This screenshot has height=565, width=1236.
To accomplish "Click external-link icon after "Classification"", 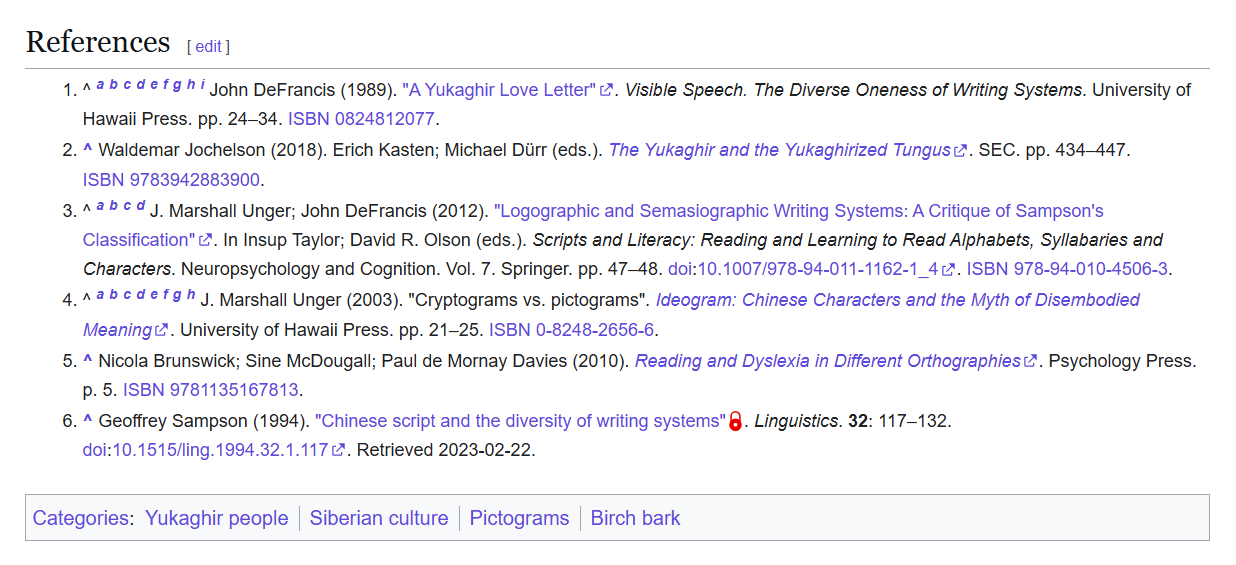I will tap(206, 240).
